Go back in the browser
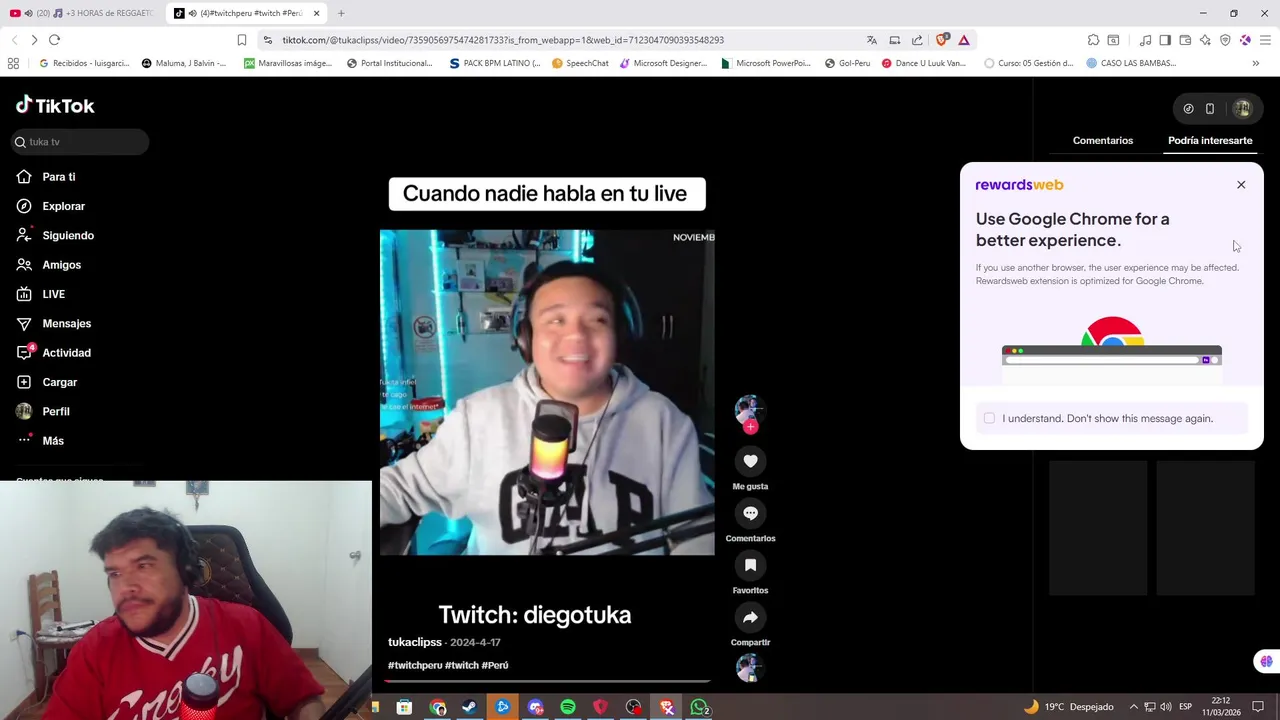The height and width of the screenshot is (720, 1280). click(14, 40)
